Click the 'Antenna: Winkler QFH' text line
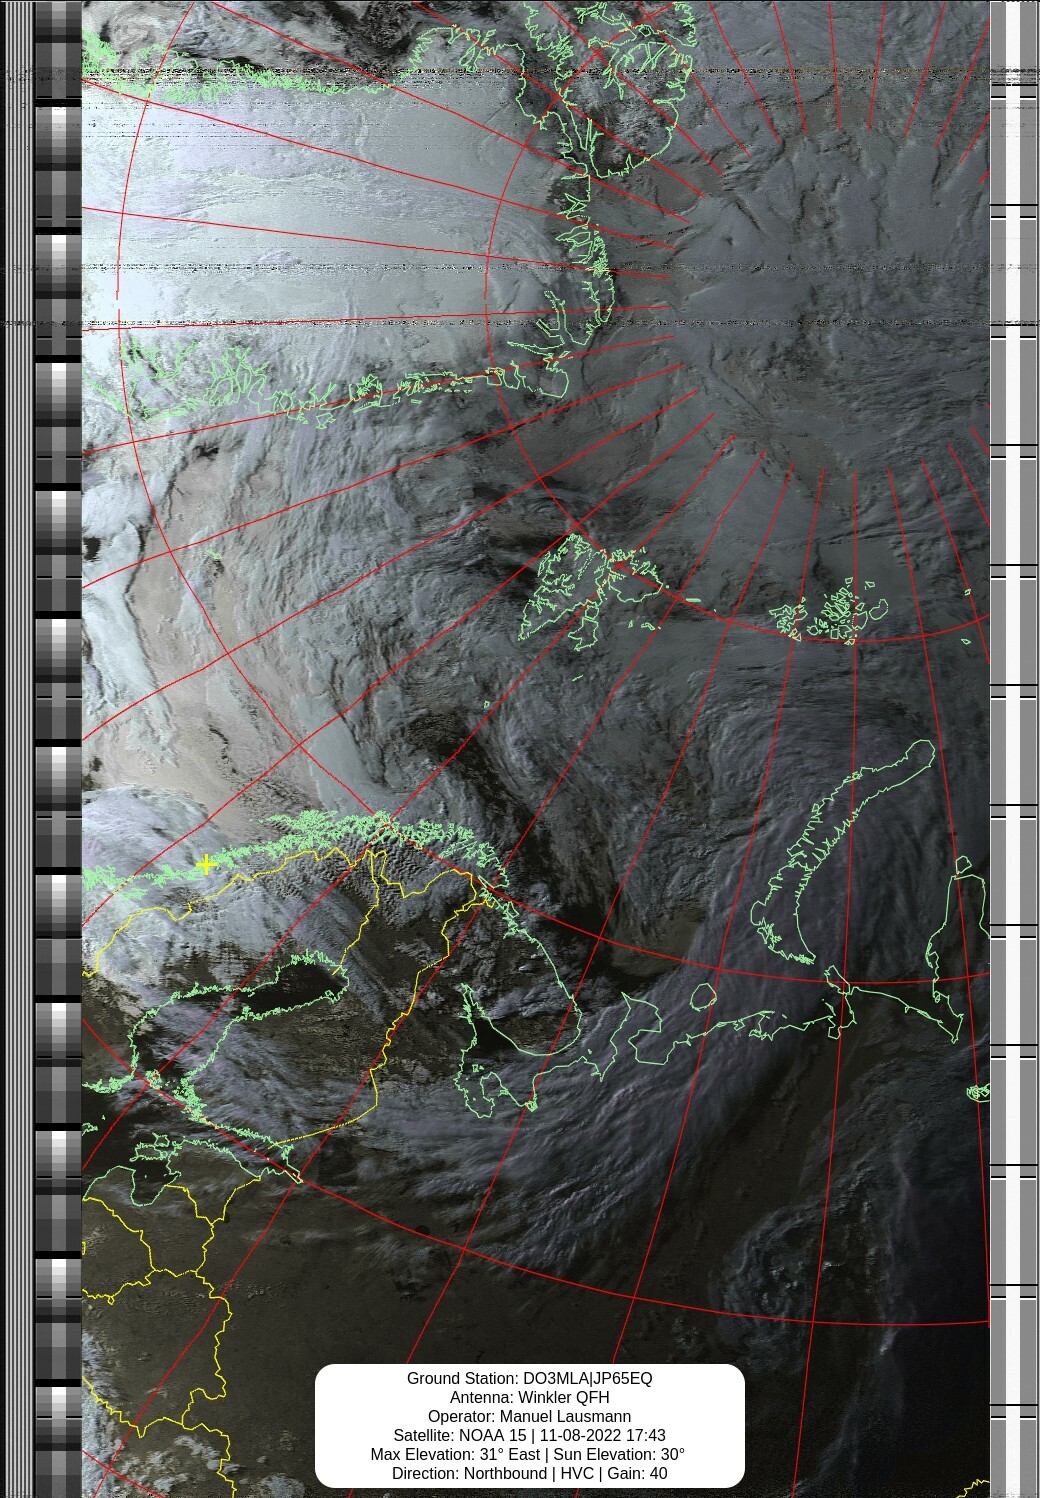 point(529,1397)
